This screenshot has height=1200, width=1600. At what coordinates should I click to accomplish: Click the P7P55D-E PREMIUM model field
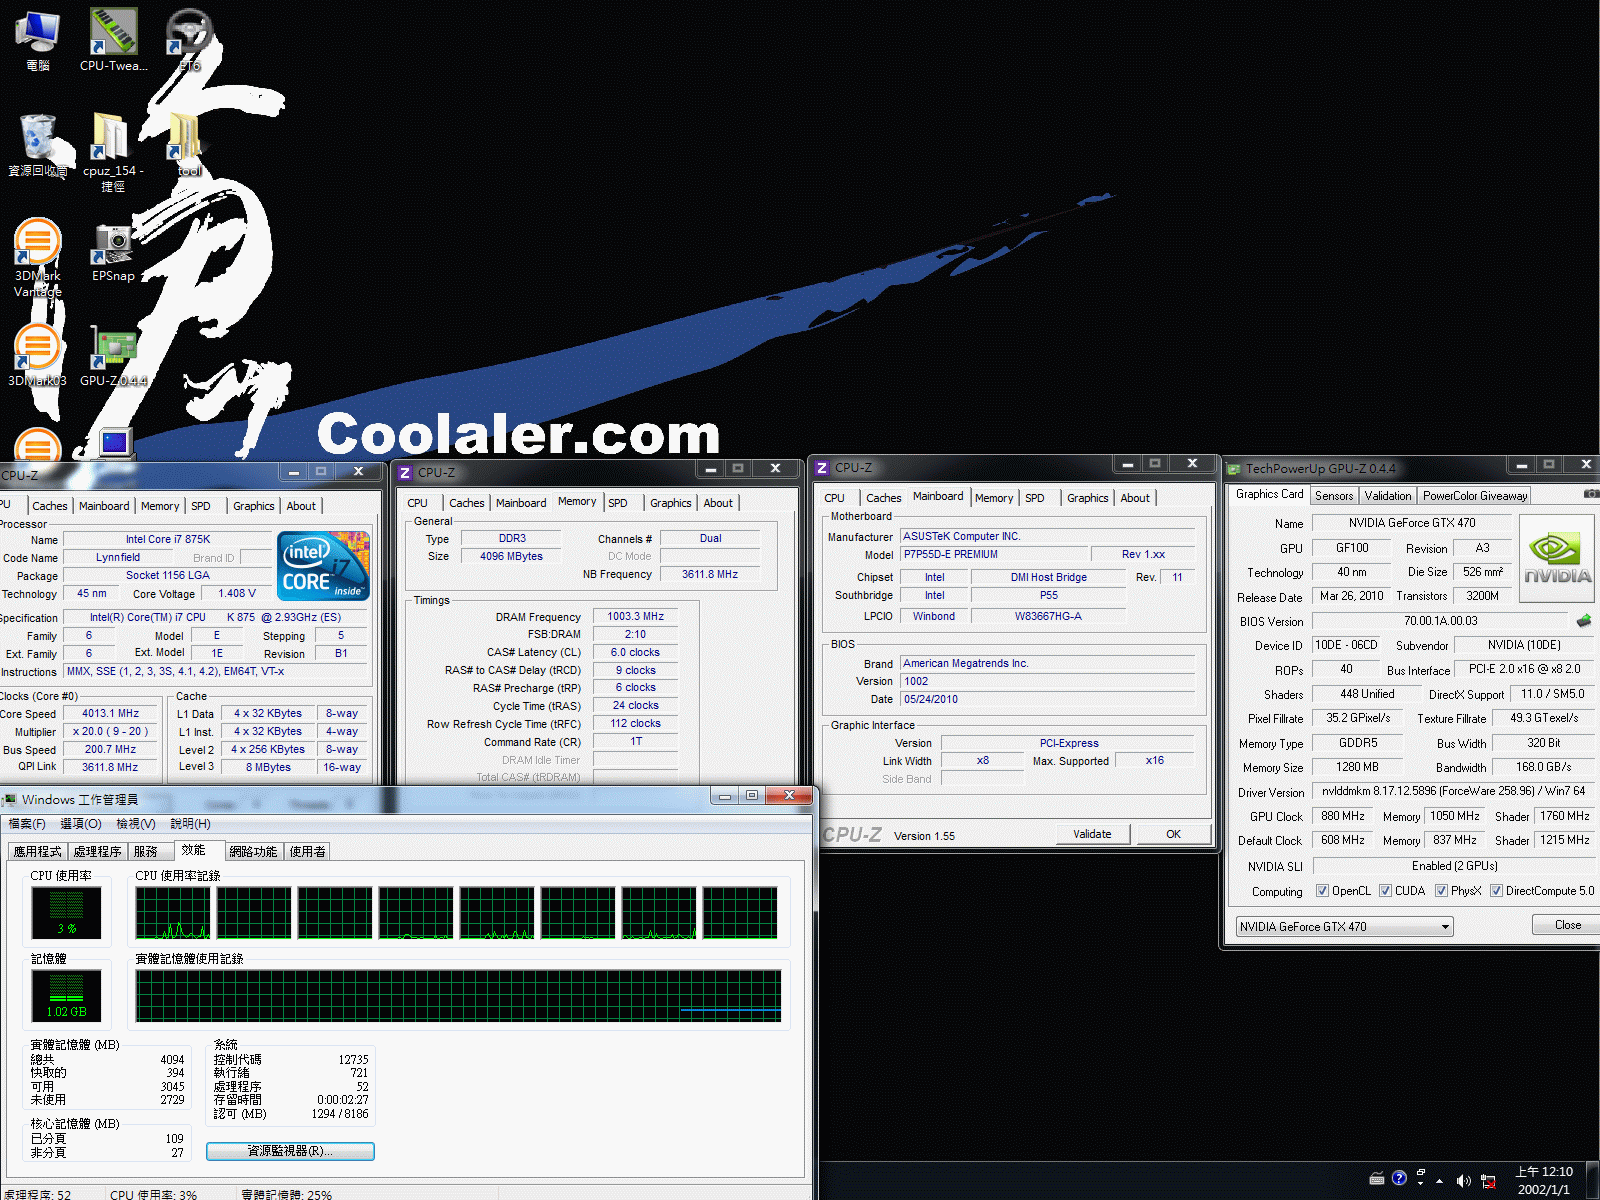pyautogui.click(x=994, y=554)
